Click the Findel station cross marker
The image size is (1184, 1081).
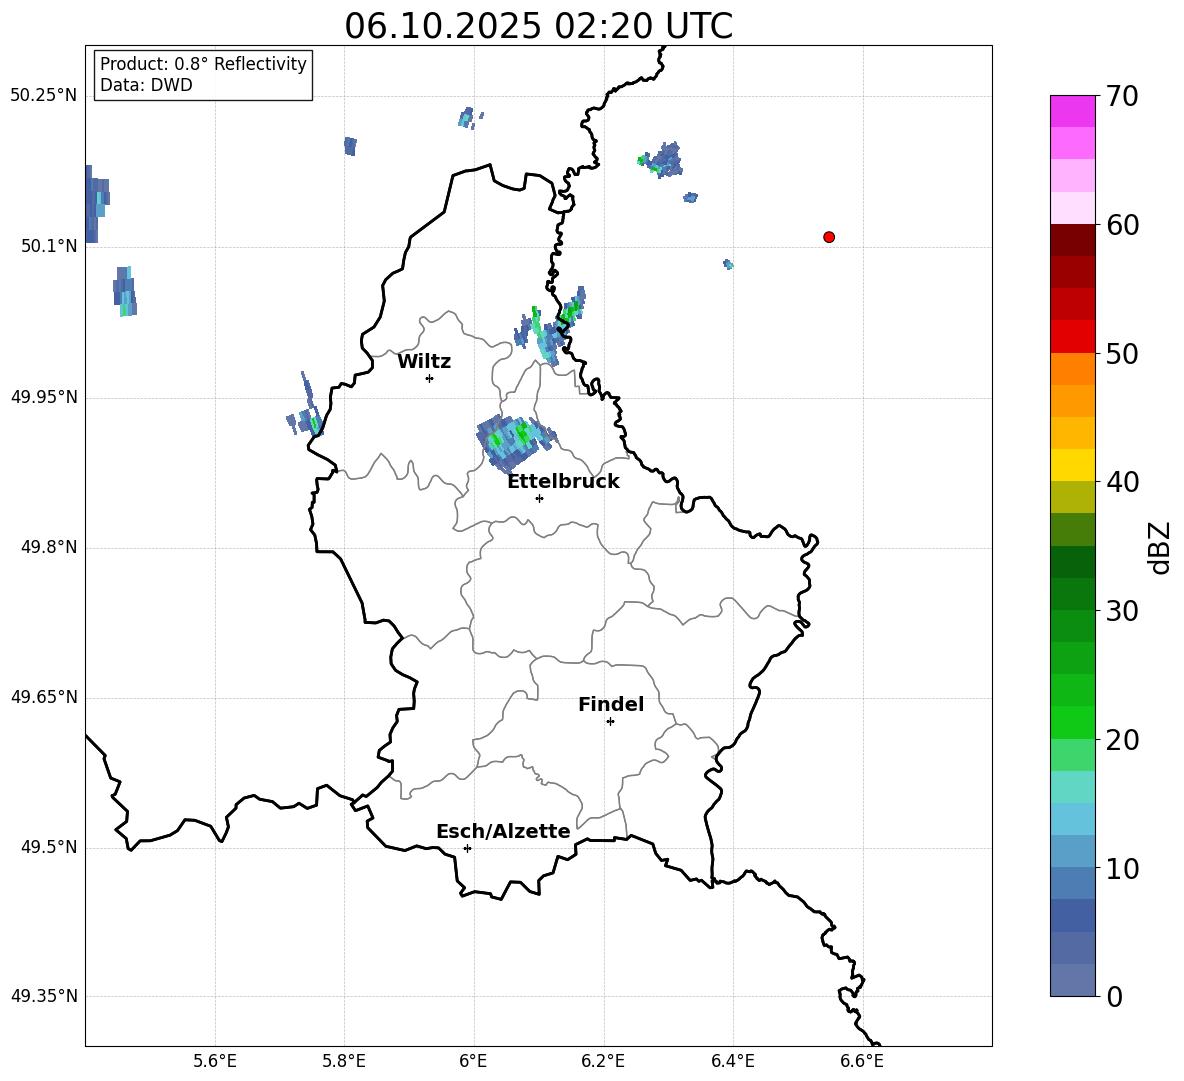tap(610, 722)
